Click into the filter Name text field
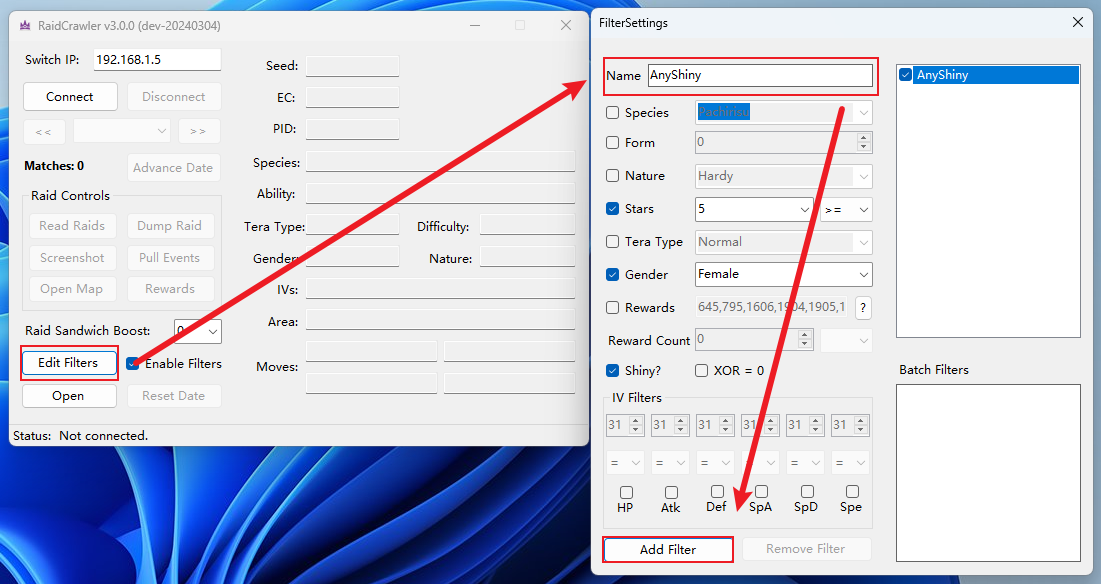Screen dimensions: 1101x584 pos(759,75)
